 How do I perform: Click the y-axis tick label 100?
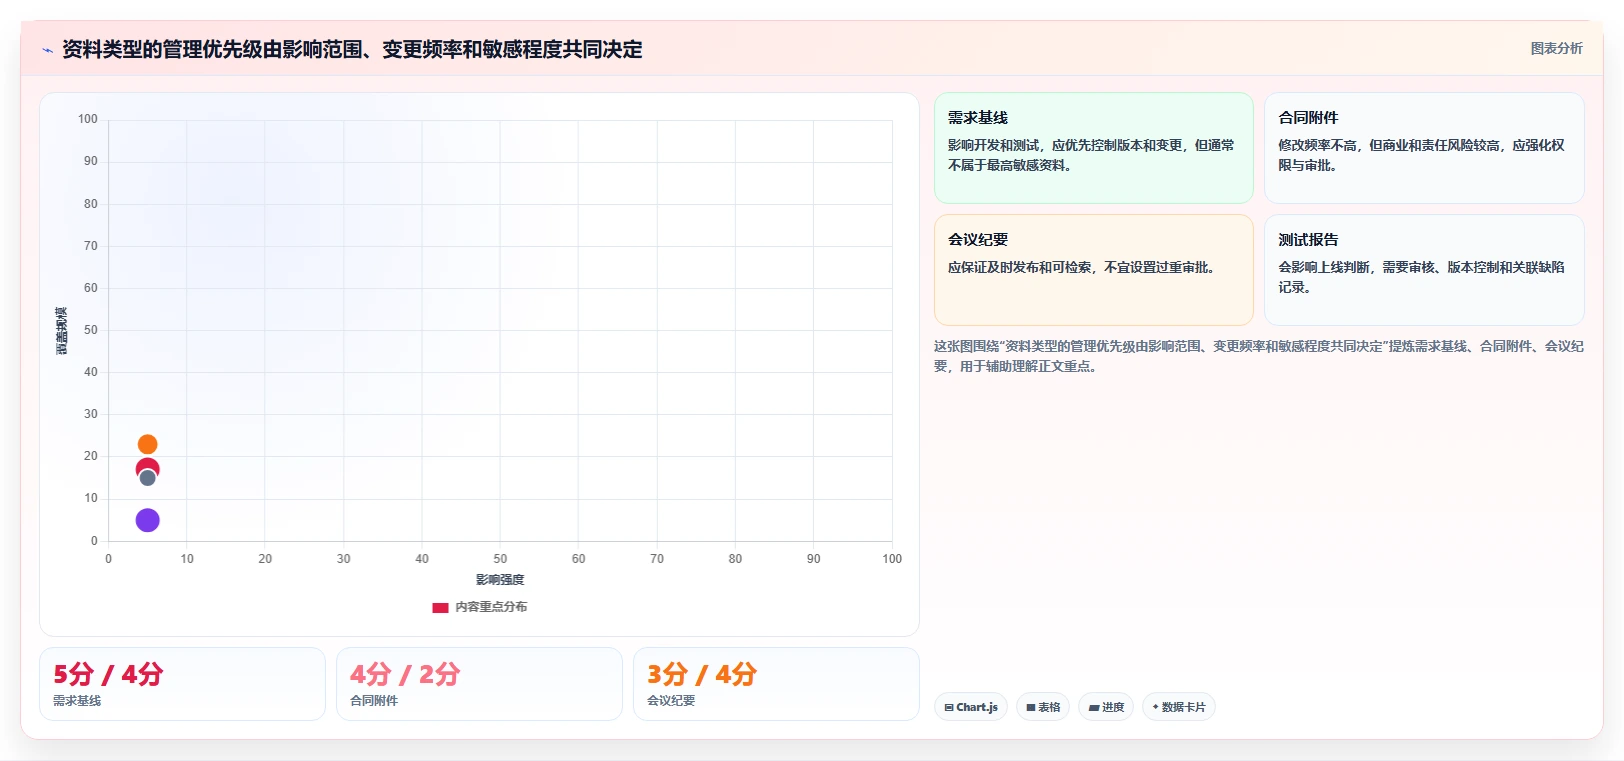click(88, 119)
